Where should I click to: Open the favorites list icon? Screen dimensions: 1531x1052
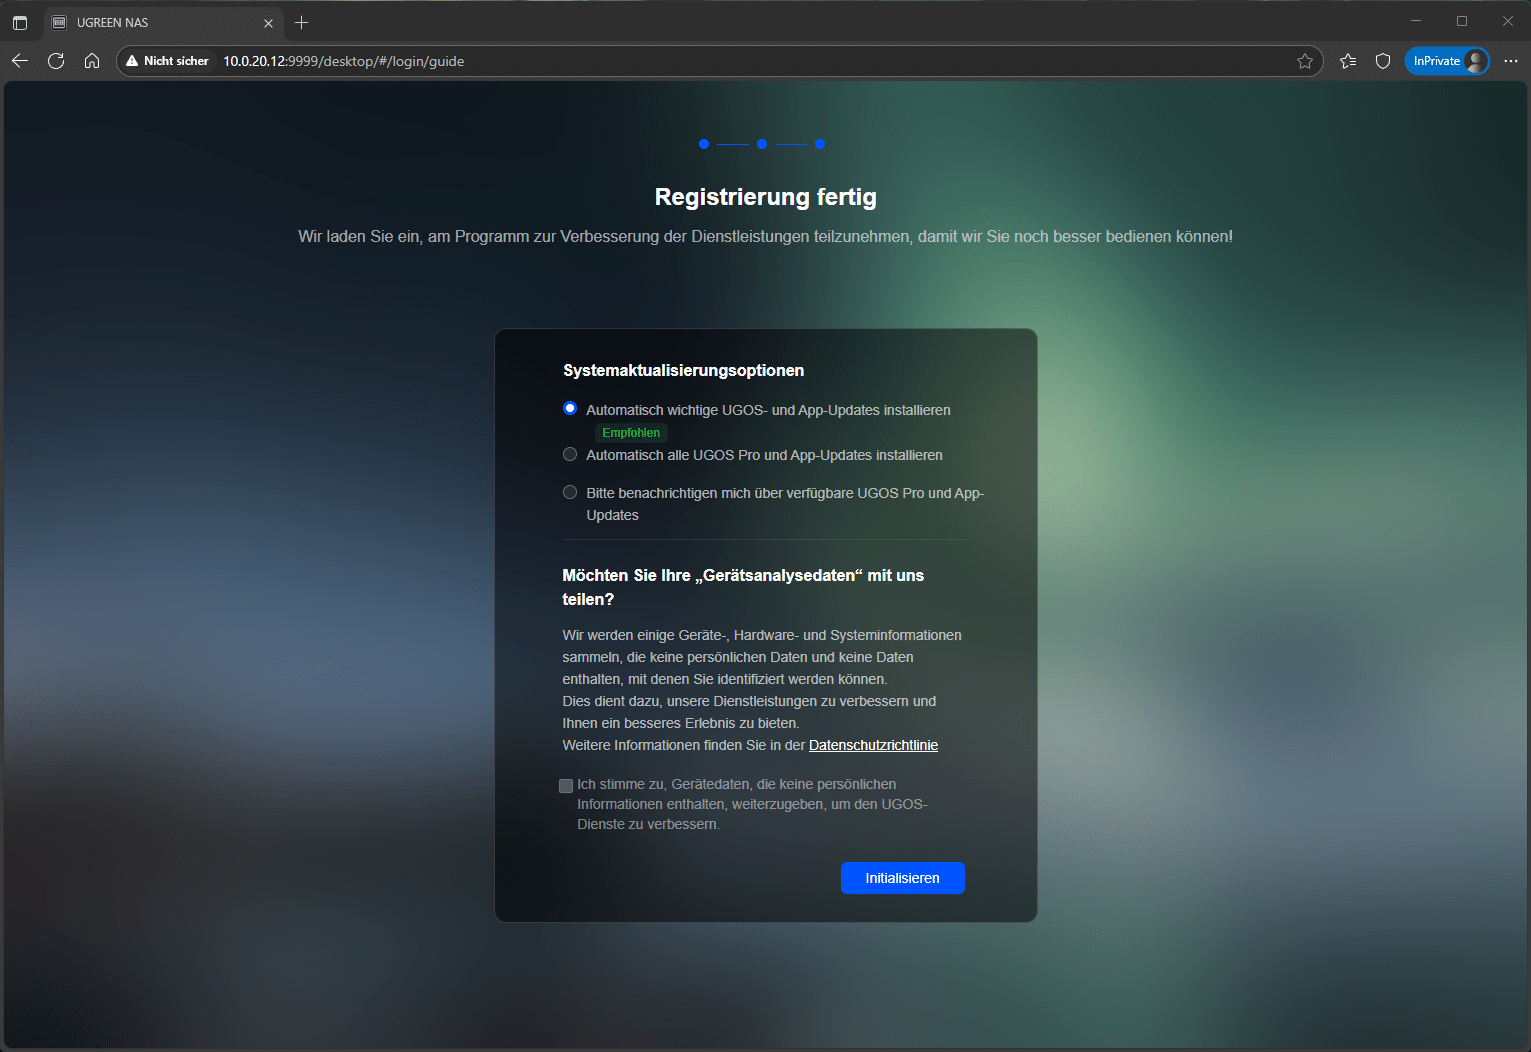(1348, 61)
